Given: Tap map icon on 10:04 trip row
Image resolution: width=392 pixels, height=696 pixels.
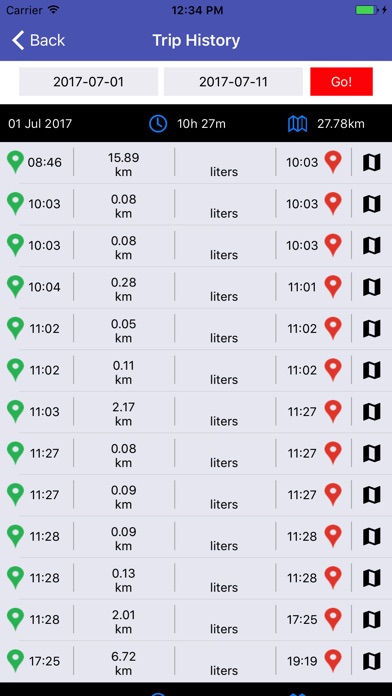Looking at the screenshot, I should point(372,287).
